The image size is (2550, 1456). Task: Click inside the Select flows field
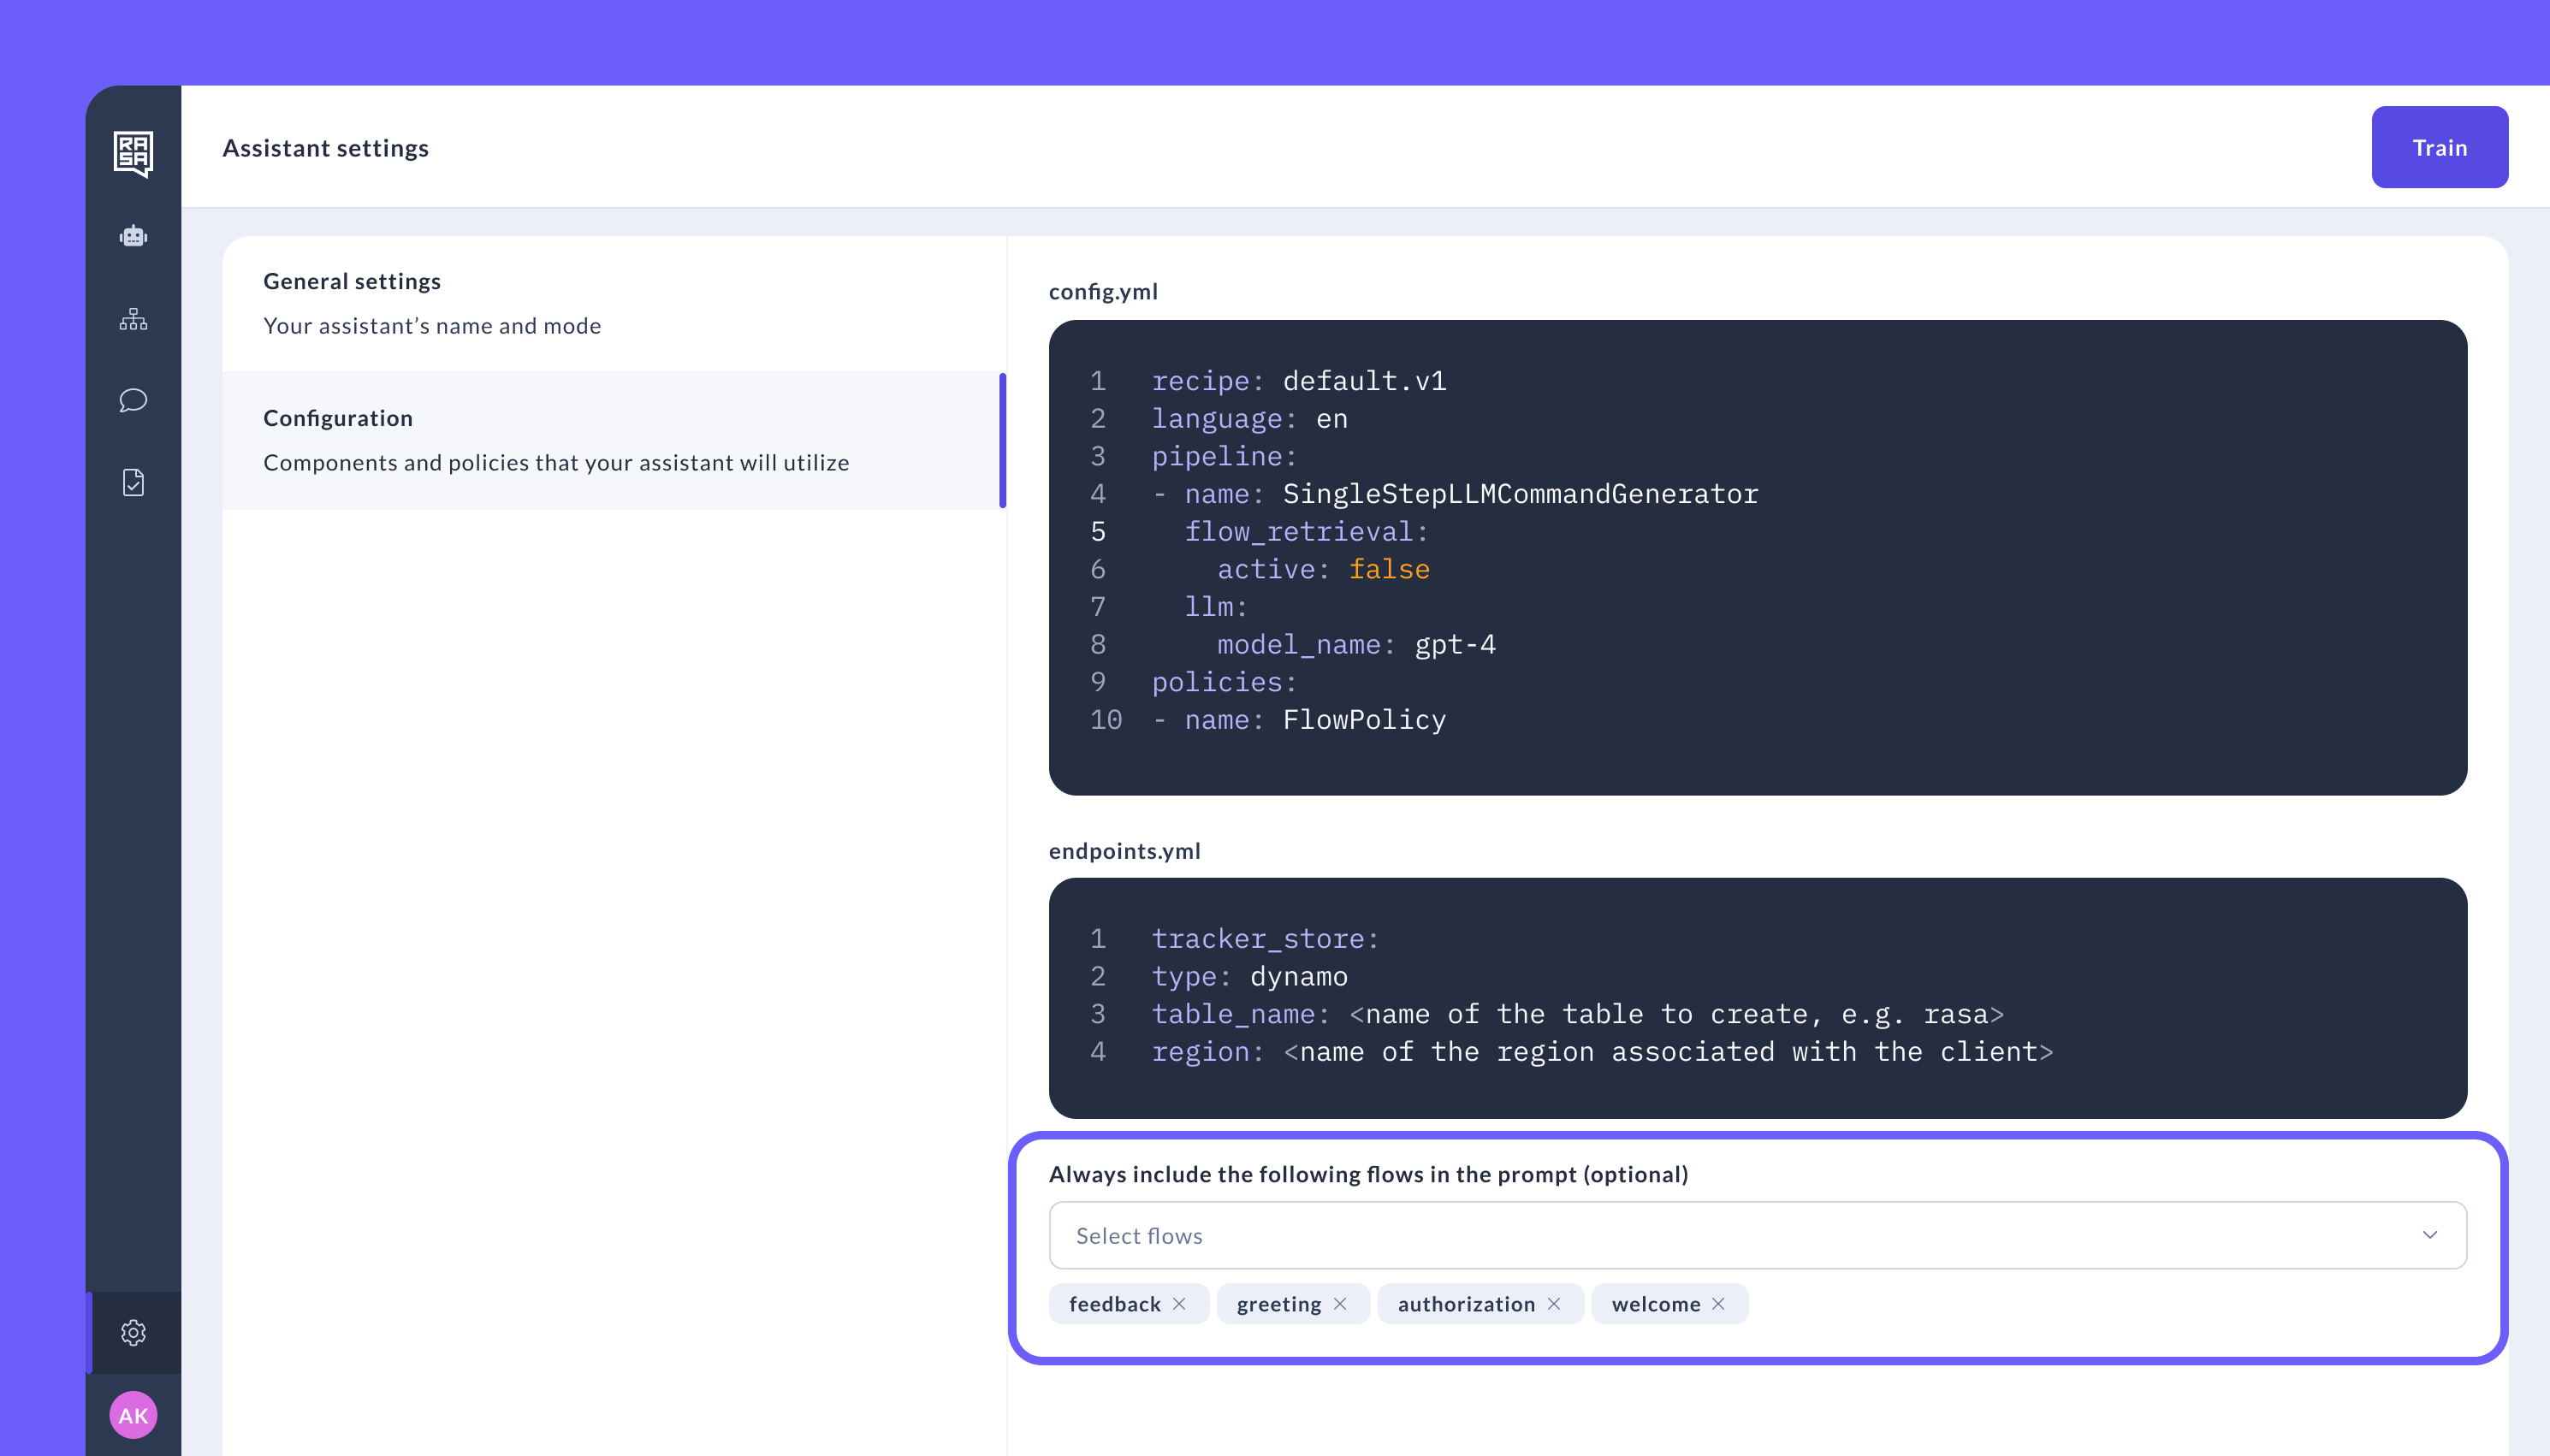coord(1700,1235)
